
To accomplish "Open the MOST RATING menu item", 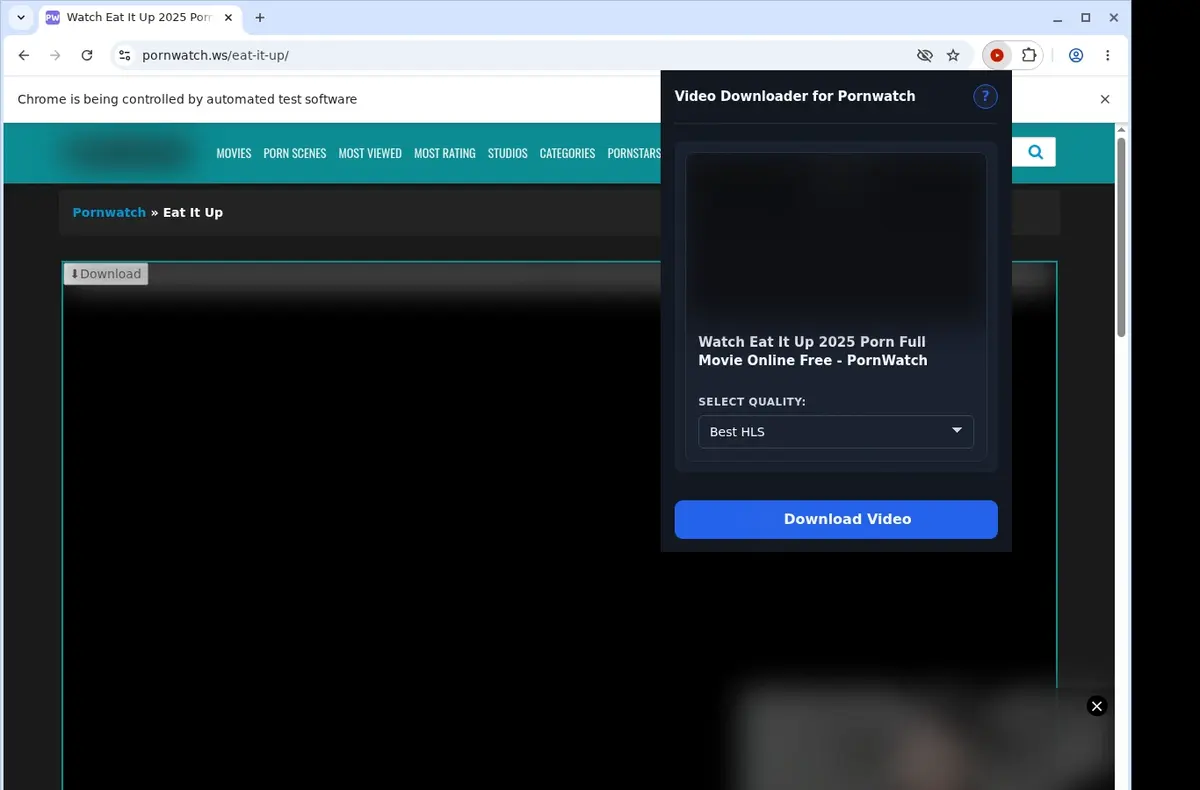I will click(445, 153).
